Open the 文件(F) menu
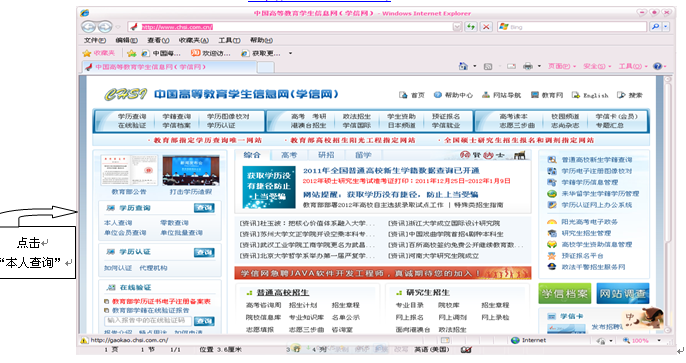The height and width of the screenshot is (363, 686). (x=94, y=40)
